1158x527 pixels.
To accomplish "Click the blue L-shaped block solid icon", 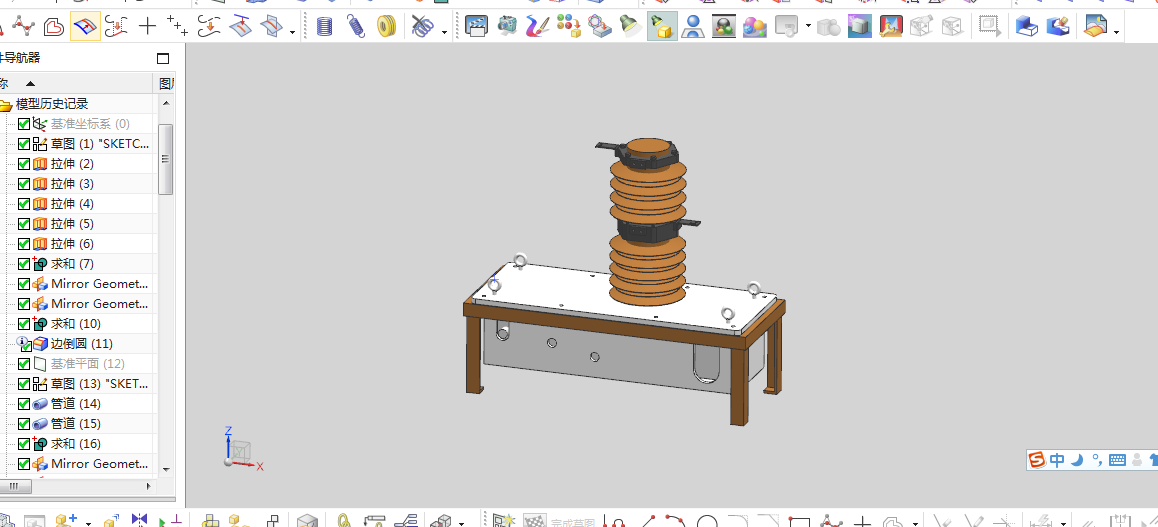I will pos(1027,27).
